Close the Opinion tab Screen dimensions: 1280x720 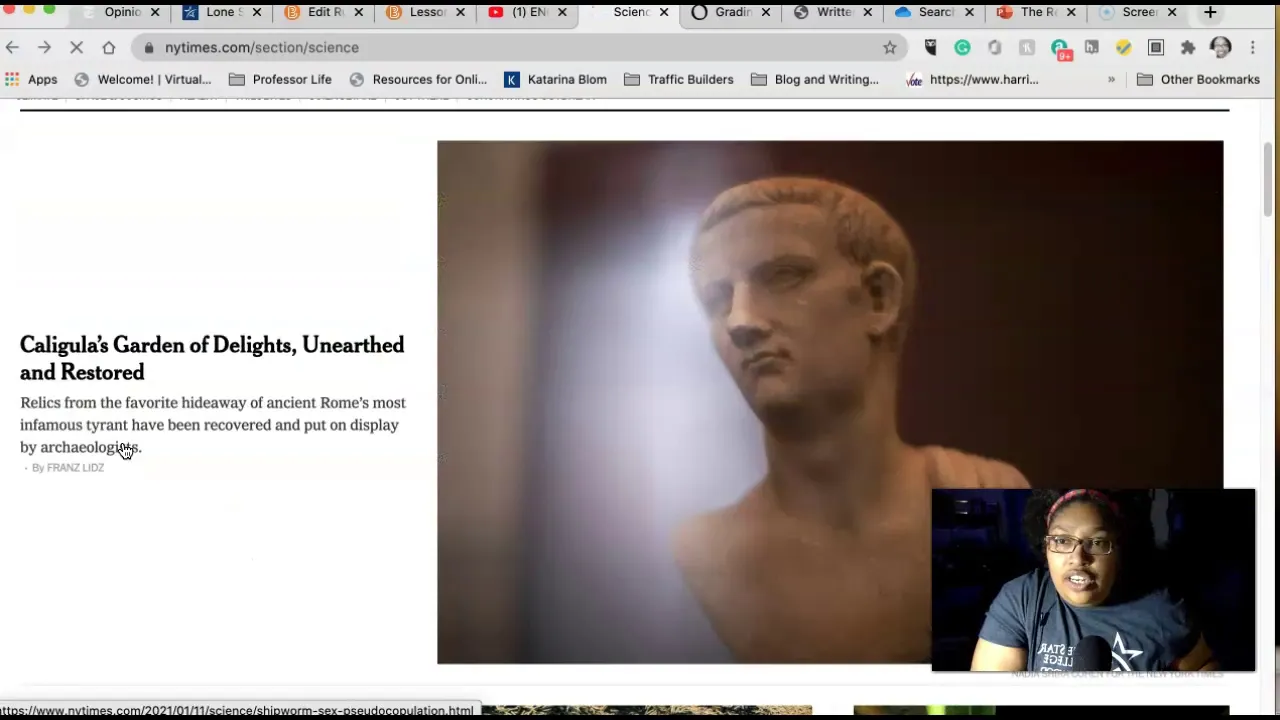point(155,12)
